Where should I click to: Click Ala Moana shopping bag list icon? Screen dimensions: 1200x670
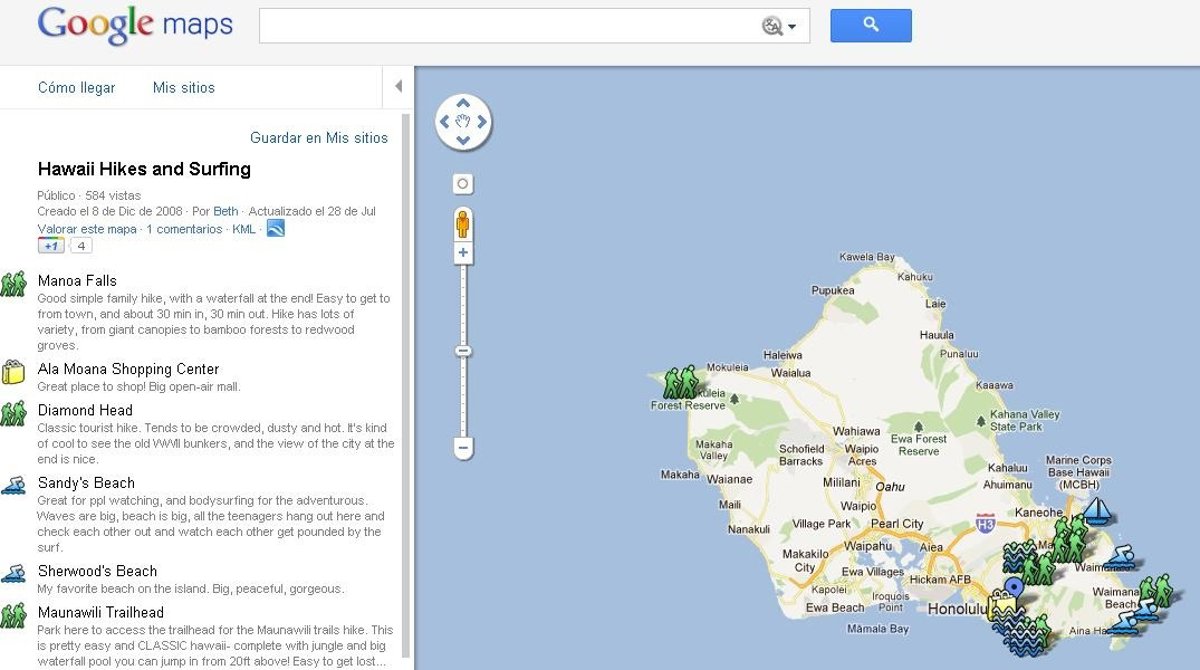[x=13, y=372]
